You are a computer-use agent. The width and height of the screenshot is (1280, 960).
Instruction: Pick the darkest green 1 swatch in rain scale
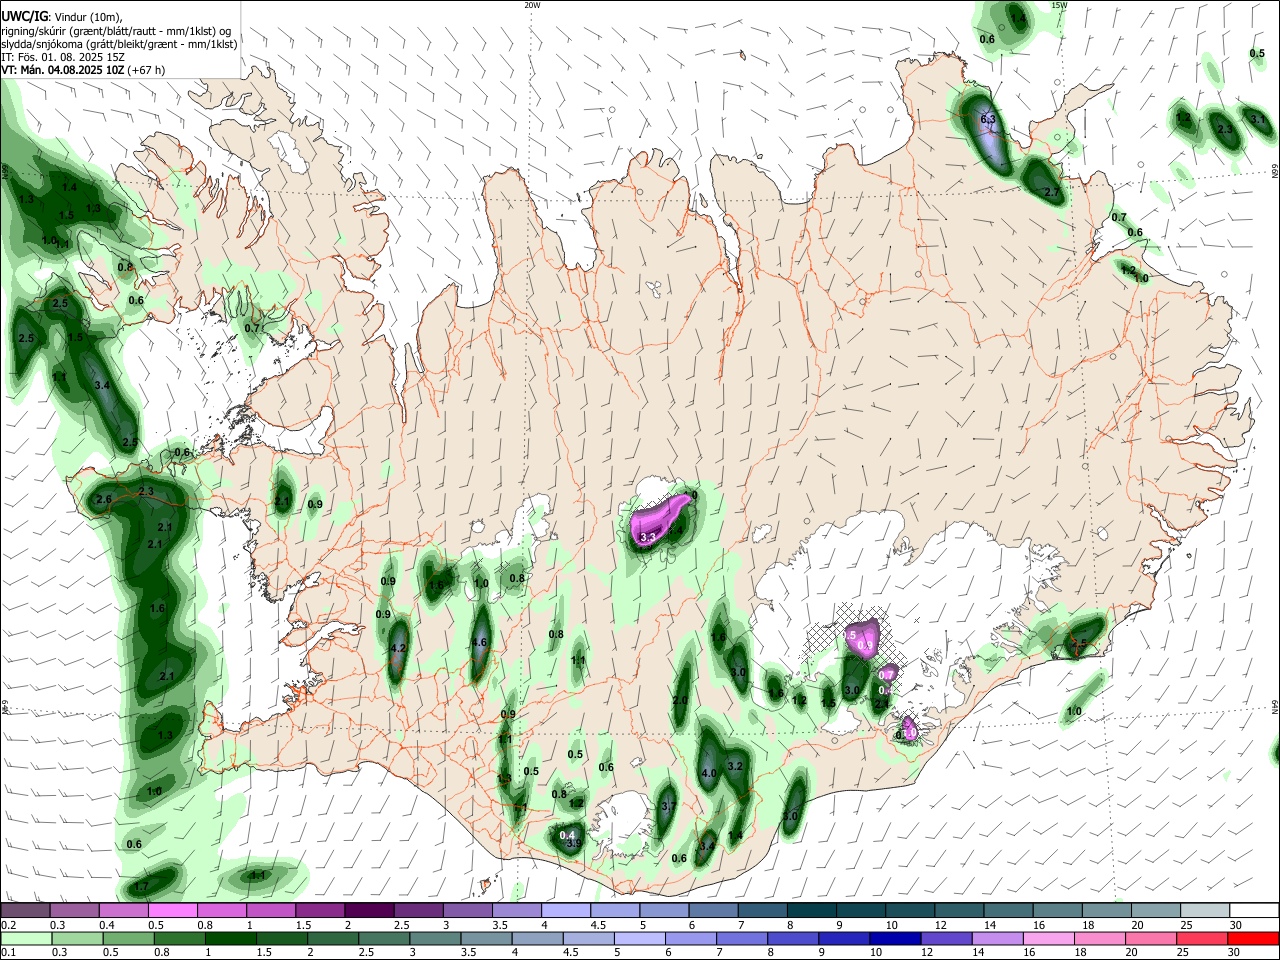[x=230, y=938]
